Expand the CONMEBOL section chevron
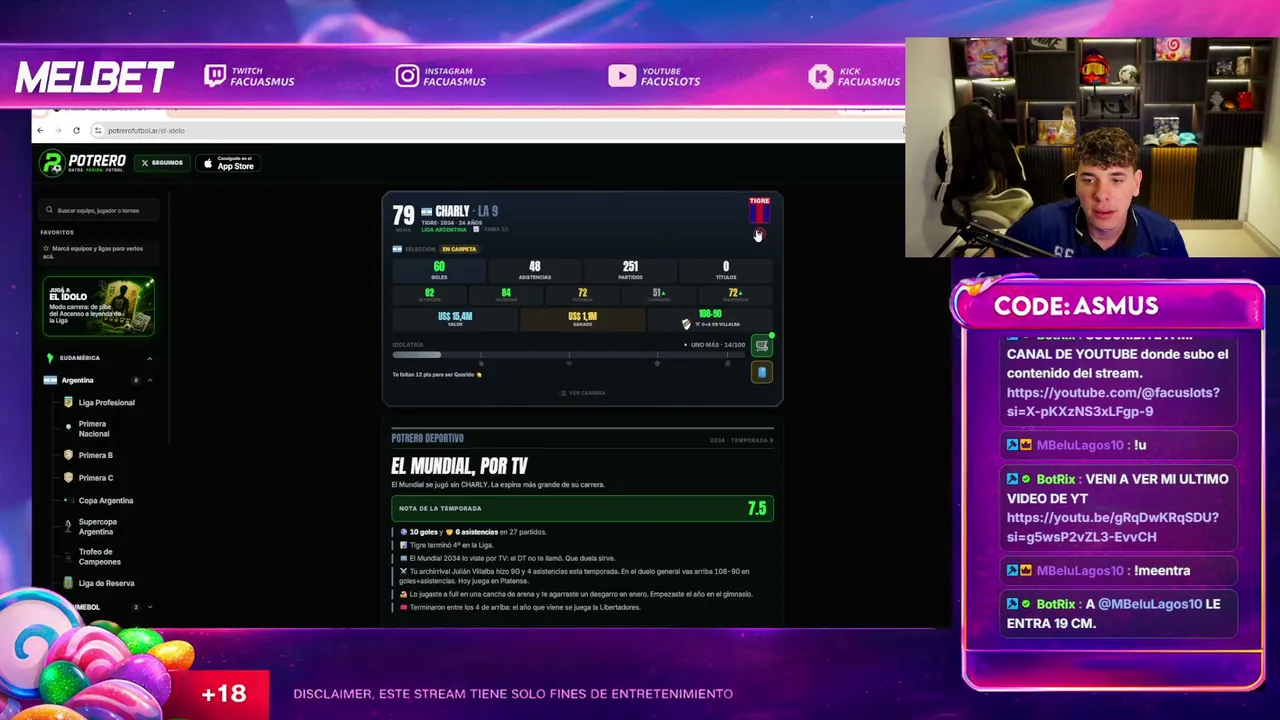 click(150, 607)
